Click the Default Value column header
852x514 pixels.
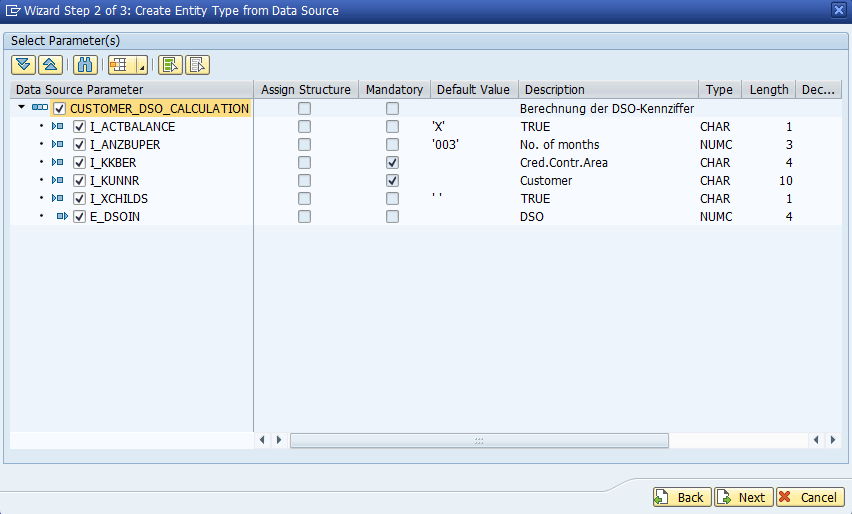pos(473,90)
